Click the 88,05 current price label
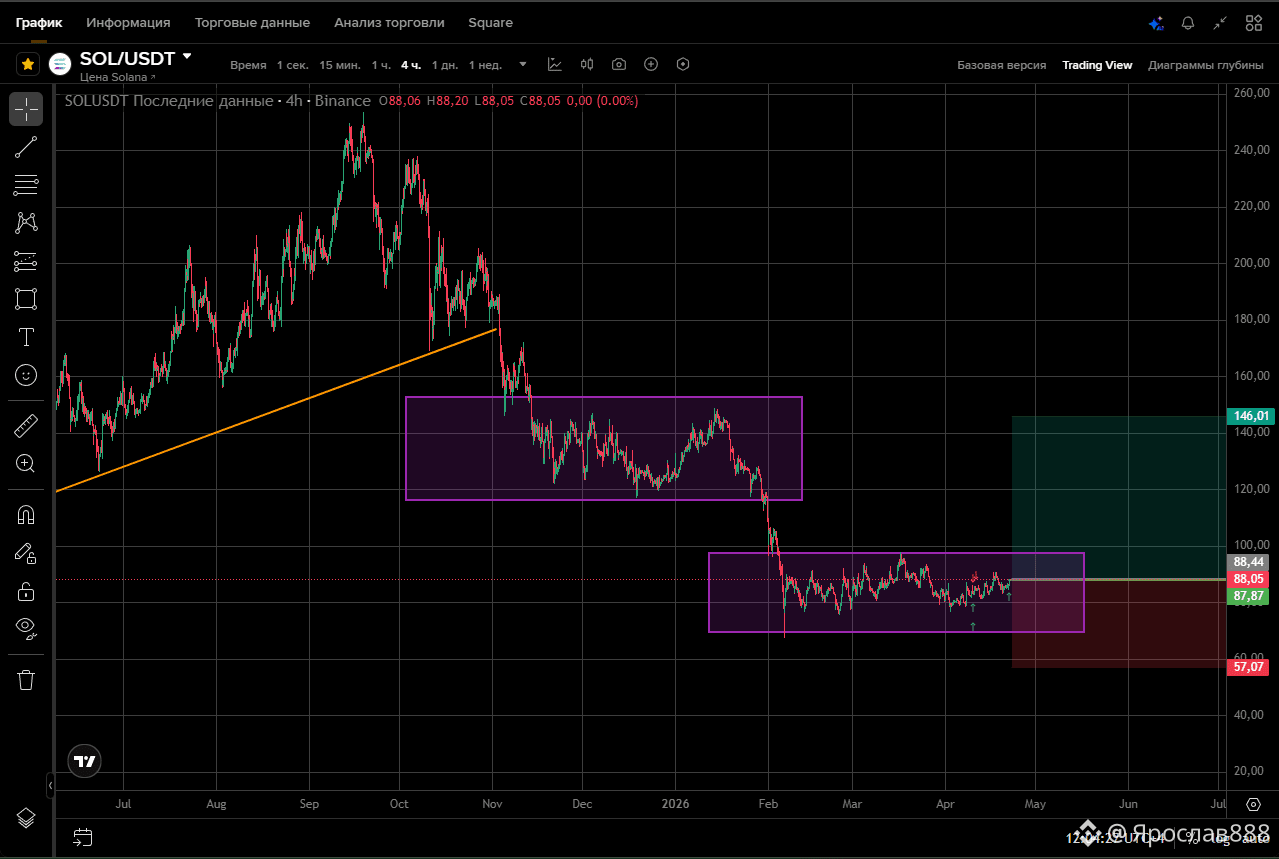Image resolution: width=1279 pixels, height=859 pixels. (x=1249, y=579)
